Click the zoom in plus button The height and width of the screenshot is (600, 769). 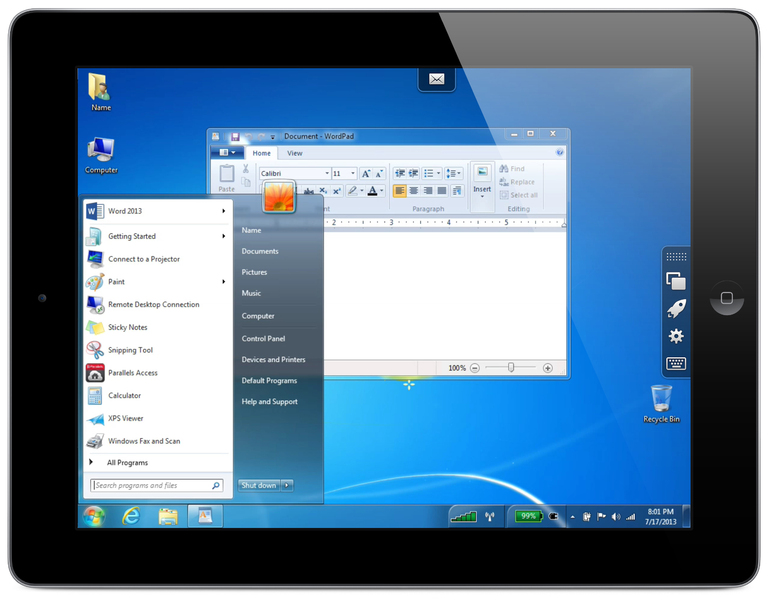pyautogui.click(x=548, y=368)
